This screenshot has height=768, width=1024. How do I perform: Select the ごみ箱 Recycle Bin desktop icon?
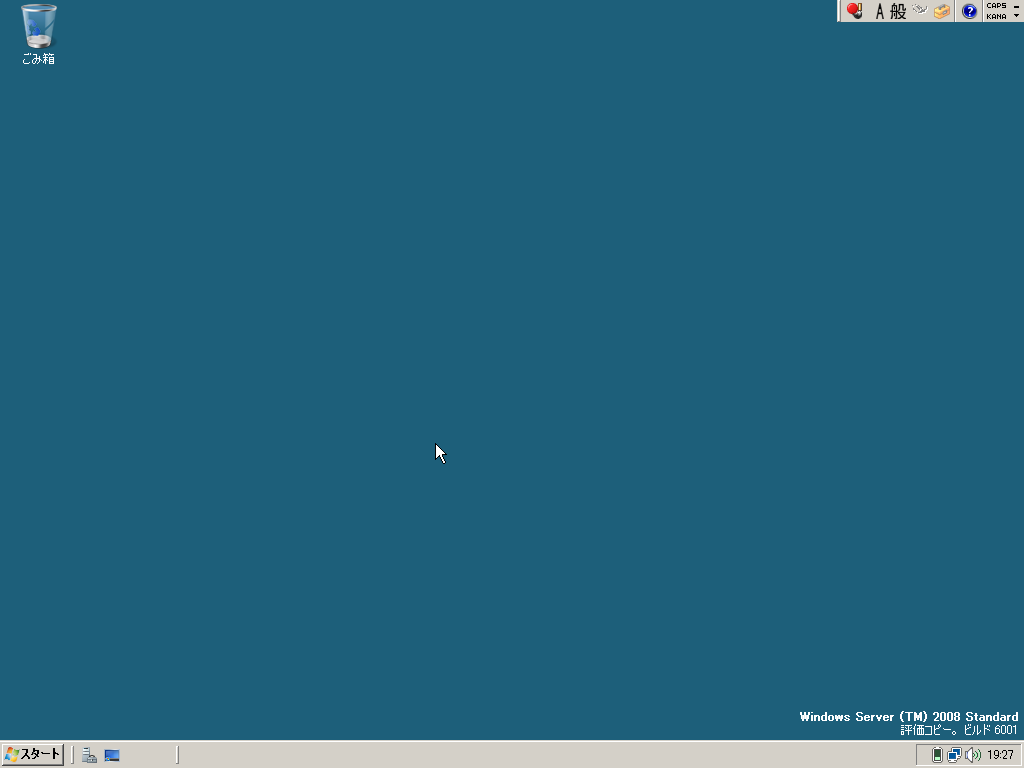pos(39,35)
